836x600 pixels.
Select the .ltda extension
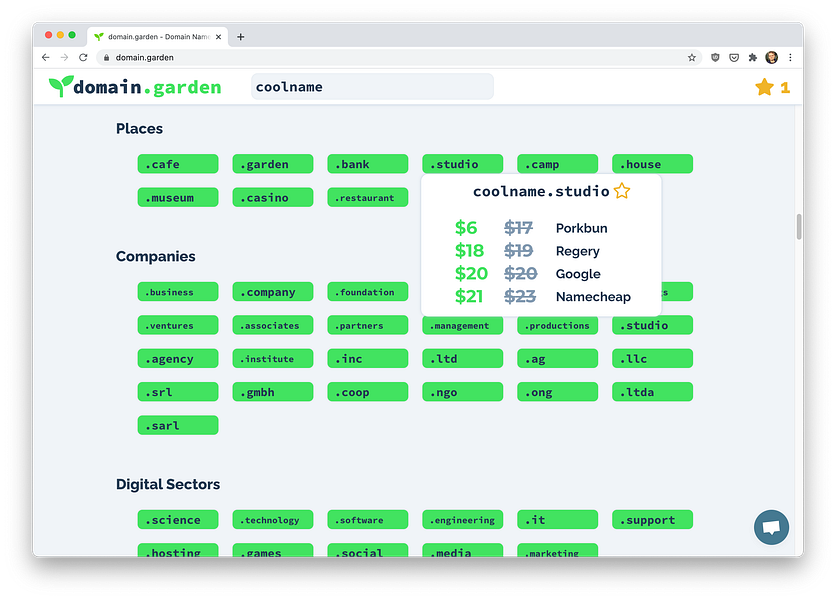(x=653, y=392)
